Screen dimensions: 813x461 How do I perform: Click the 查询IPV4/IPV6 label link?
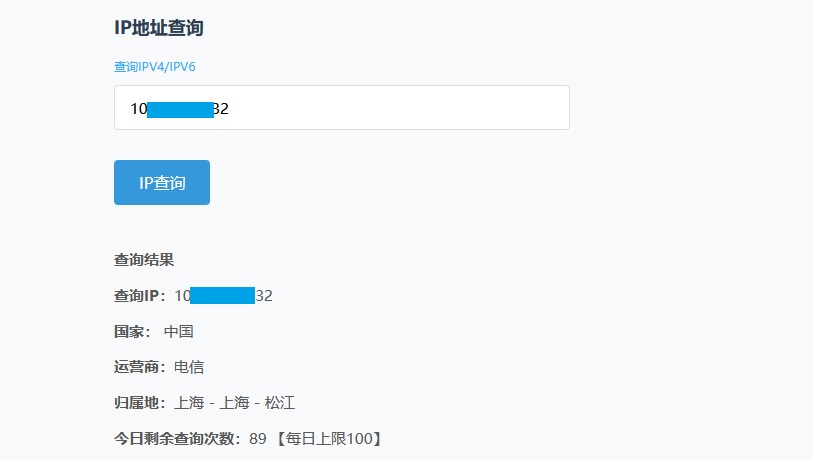(x=161, y=67)
